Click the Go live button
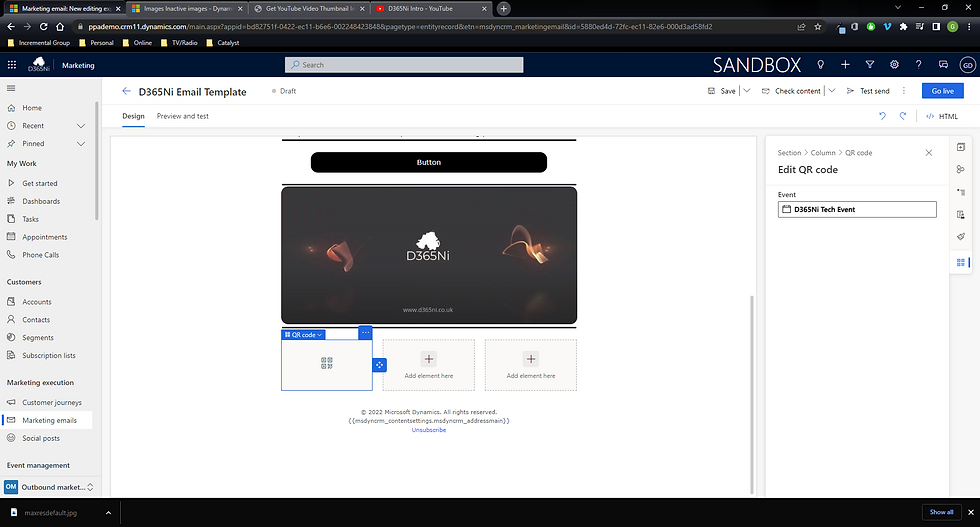This screenshot has height=527, width=980. pos(942,91)
